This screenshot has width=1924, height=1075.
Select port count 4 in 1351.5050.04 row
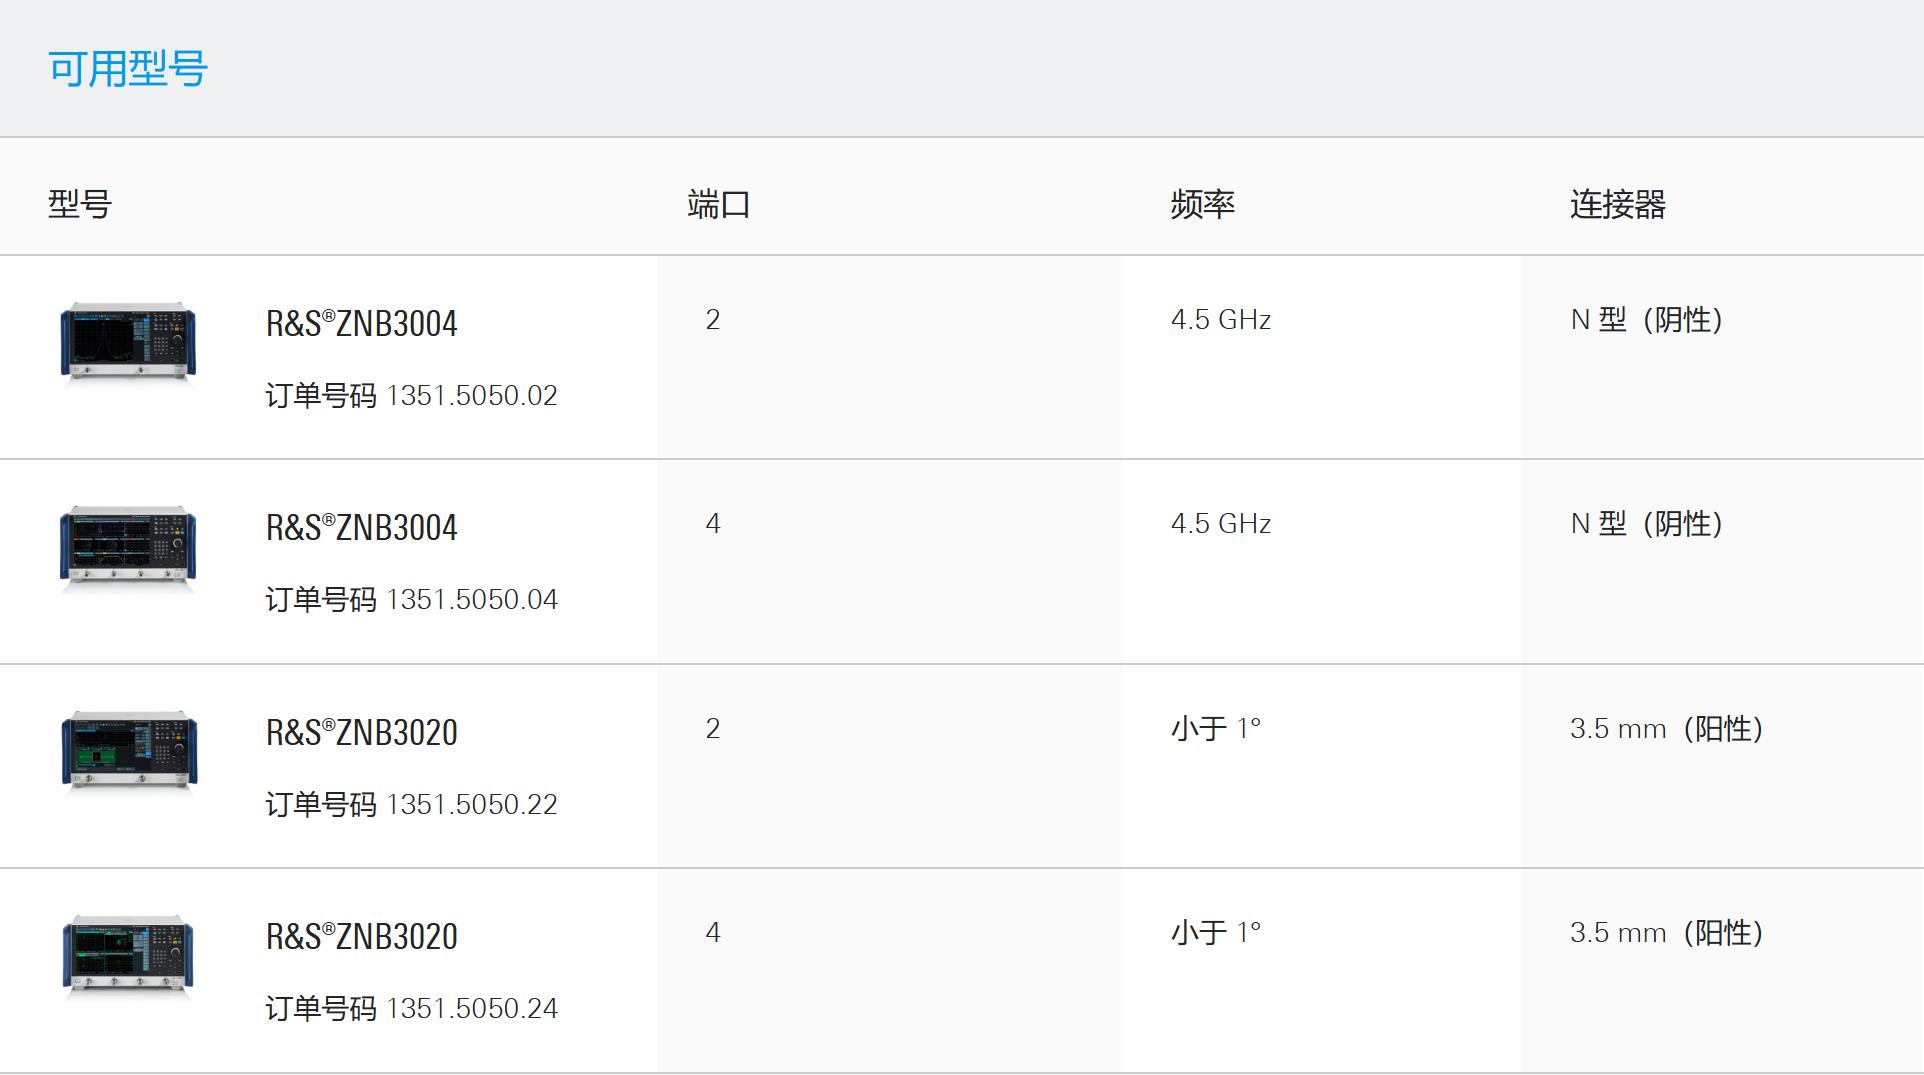(x=713, y=524)
